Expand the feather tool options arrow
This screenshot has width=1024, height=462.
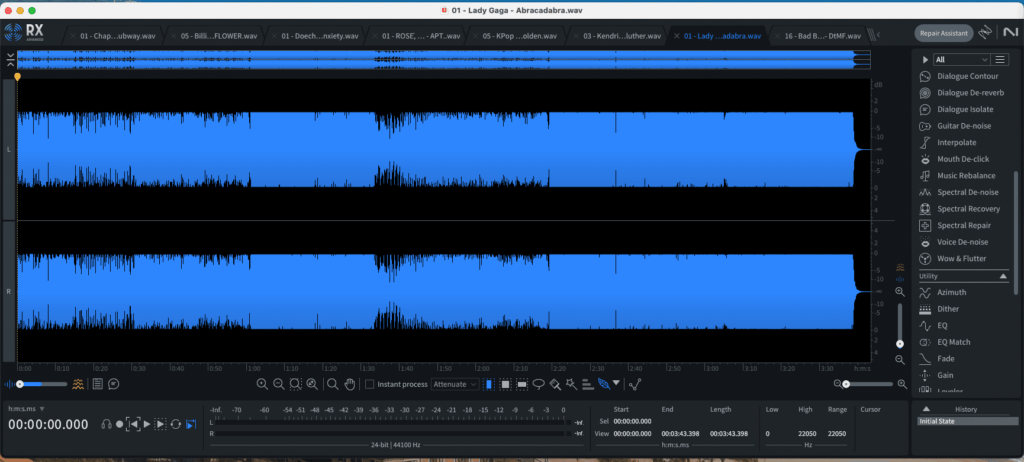pyautogui.click(x=615, y=384)
